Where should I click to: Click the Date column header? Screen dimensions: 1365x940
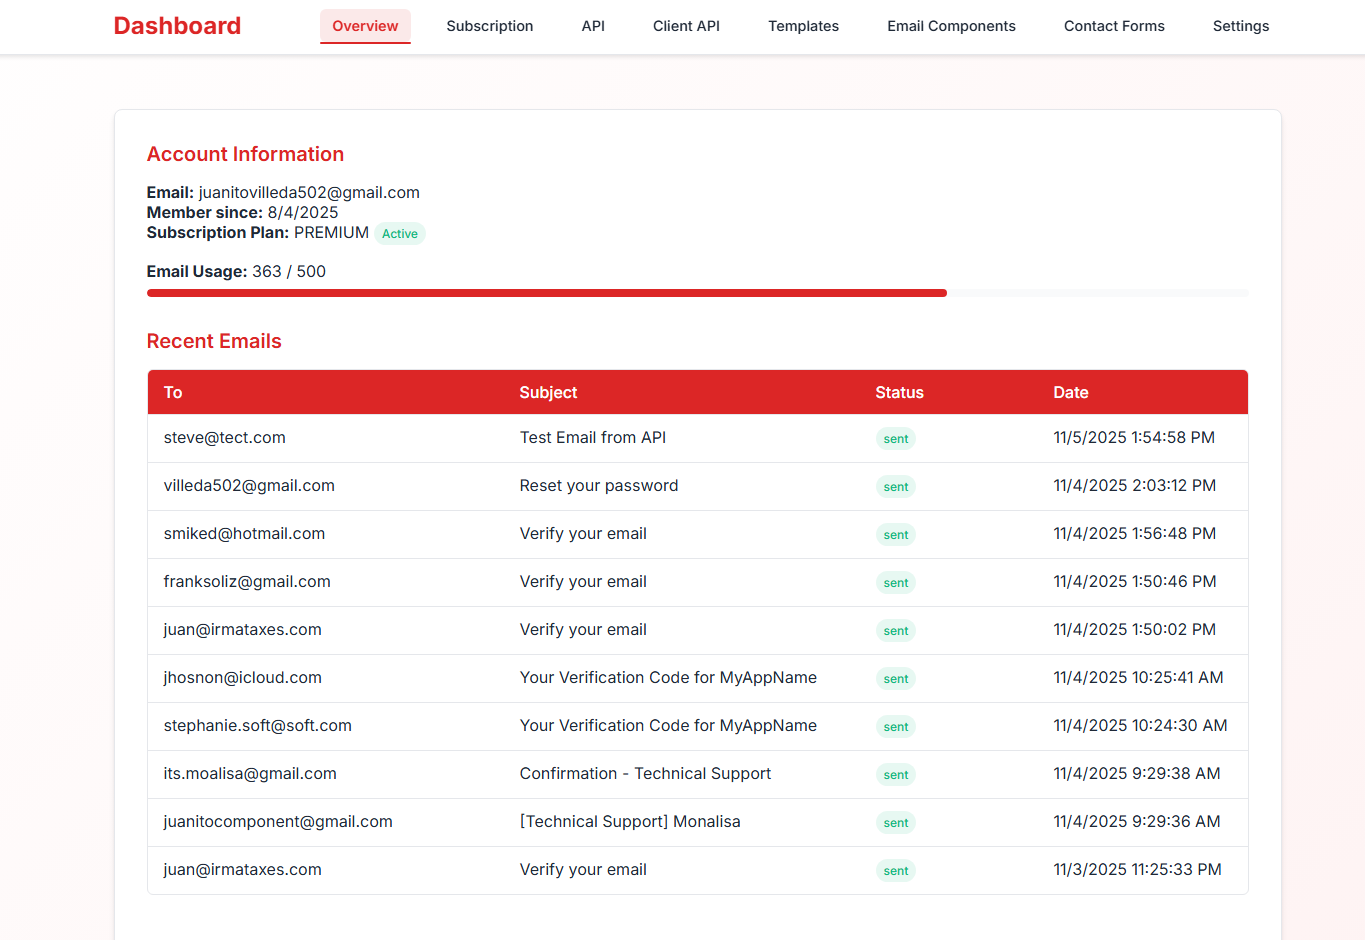point(1070,392)
